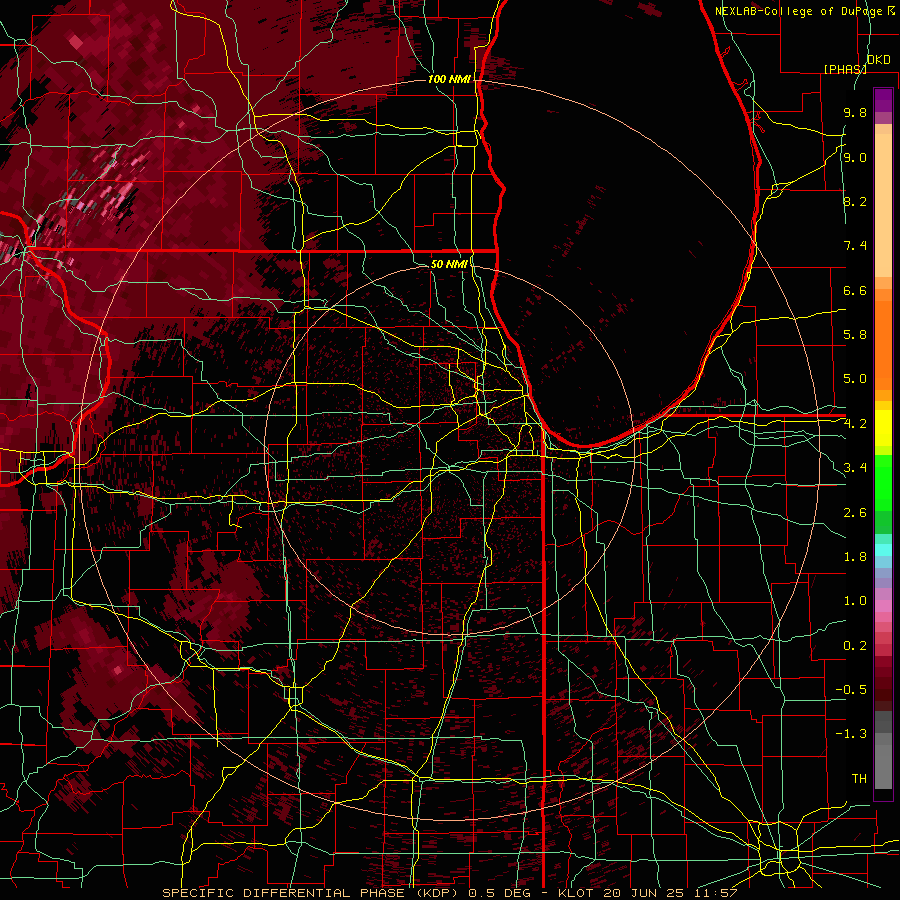Select the '3.4' value on the KDP scale
Image resolution: width=900 pixels, height=900 pixels.
(855, 468)
